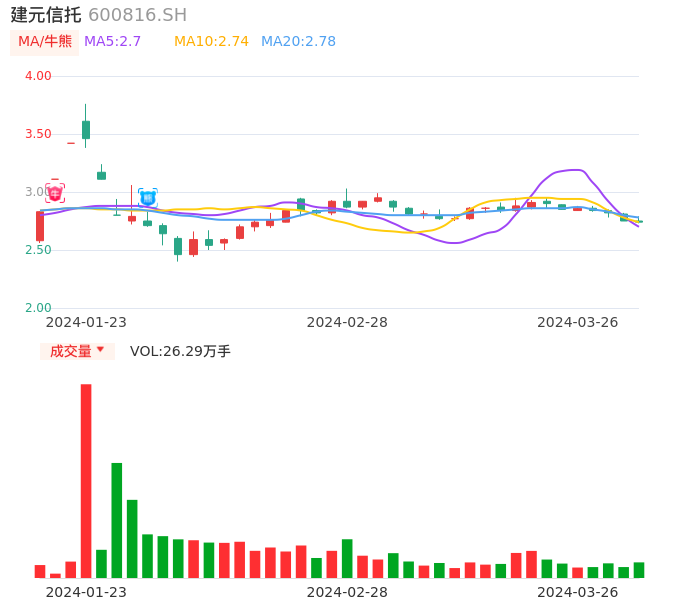Click the VOL:26.29万手 volume readout
The height and width of the screenshot is (606, 686).
click(180, 351)
